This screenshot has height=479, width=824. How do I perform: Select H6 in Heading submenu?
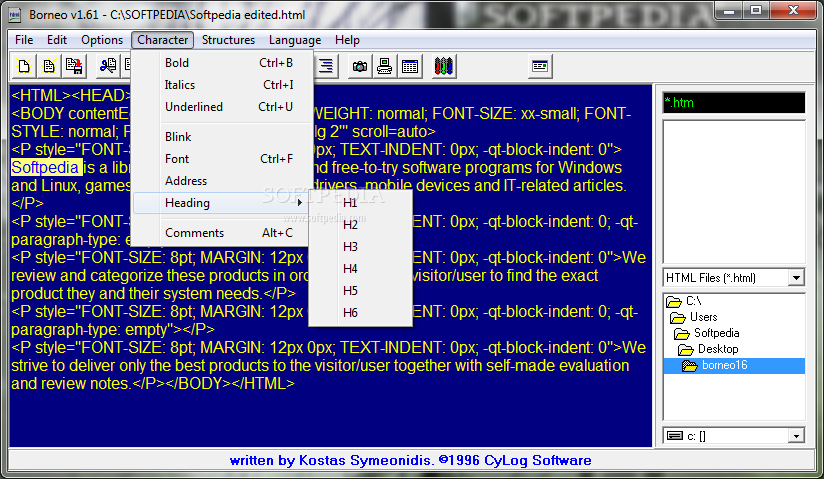point(360,313)
